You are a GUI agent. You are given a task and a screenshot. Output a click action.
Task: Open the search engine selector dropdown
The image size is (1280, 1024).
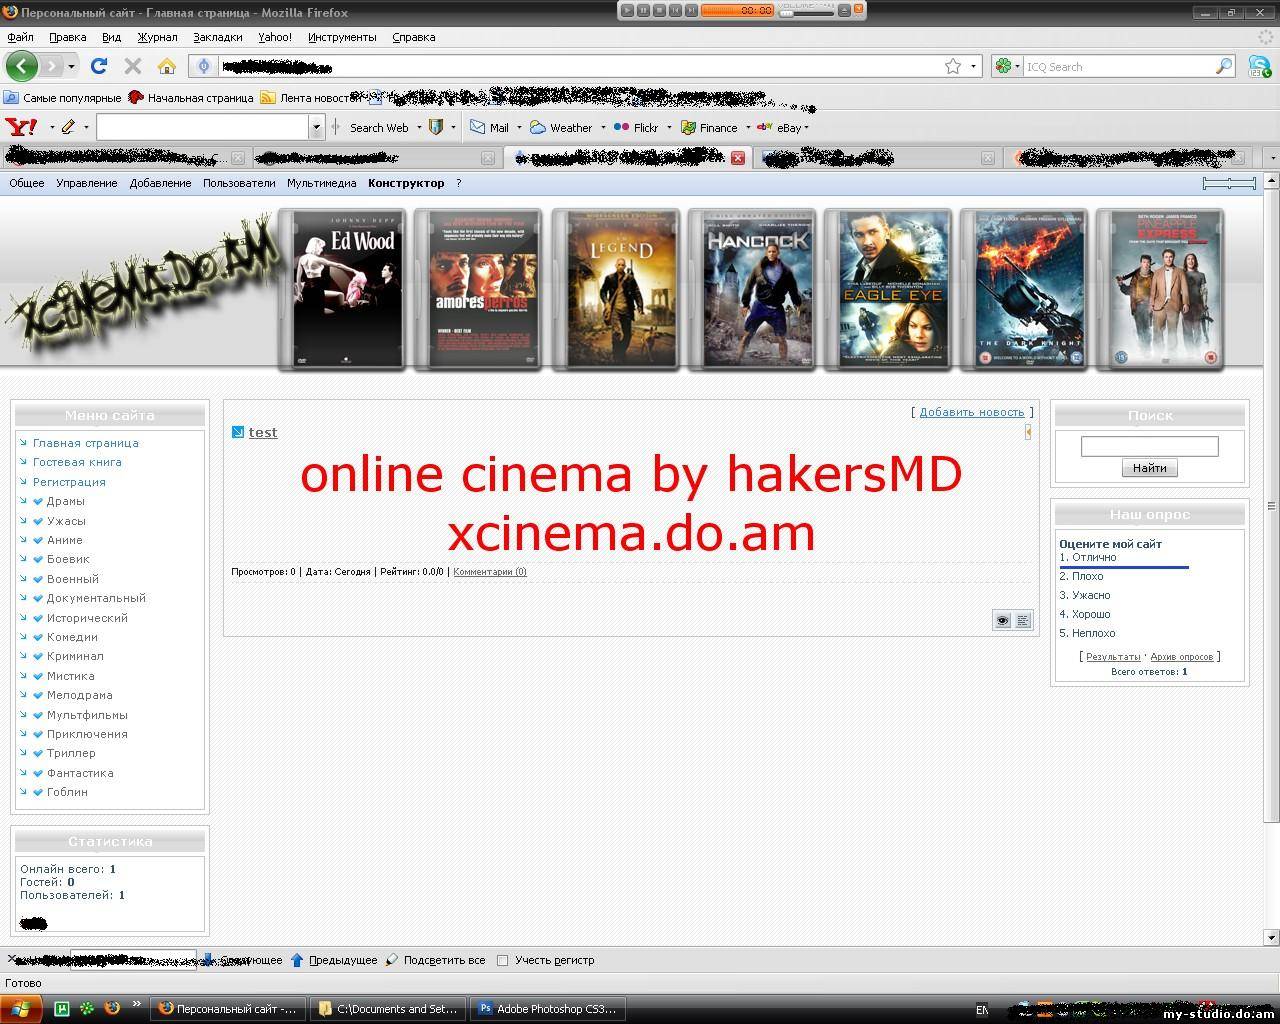pos(1008,66)
